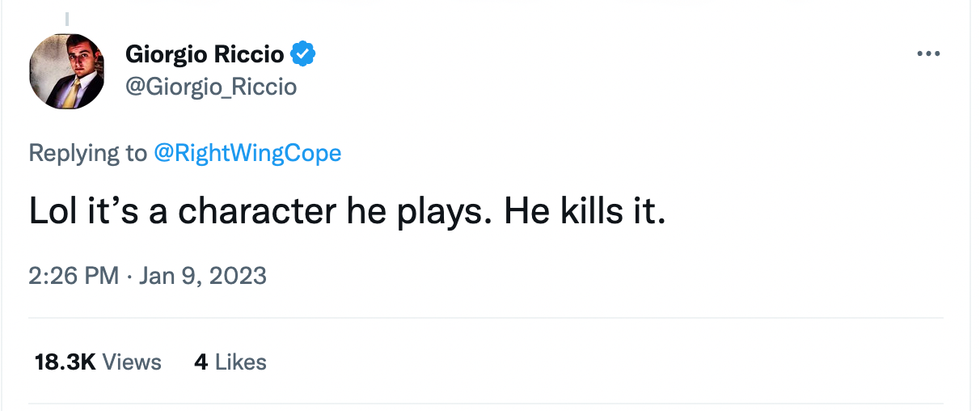Open the tweet's three-dot More menu
Viewport: 980px width, 411px height.
pyautogui.click(x=929, y=54)
